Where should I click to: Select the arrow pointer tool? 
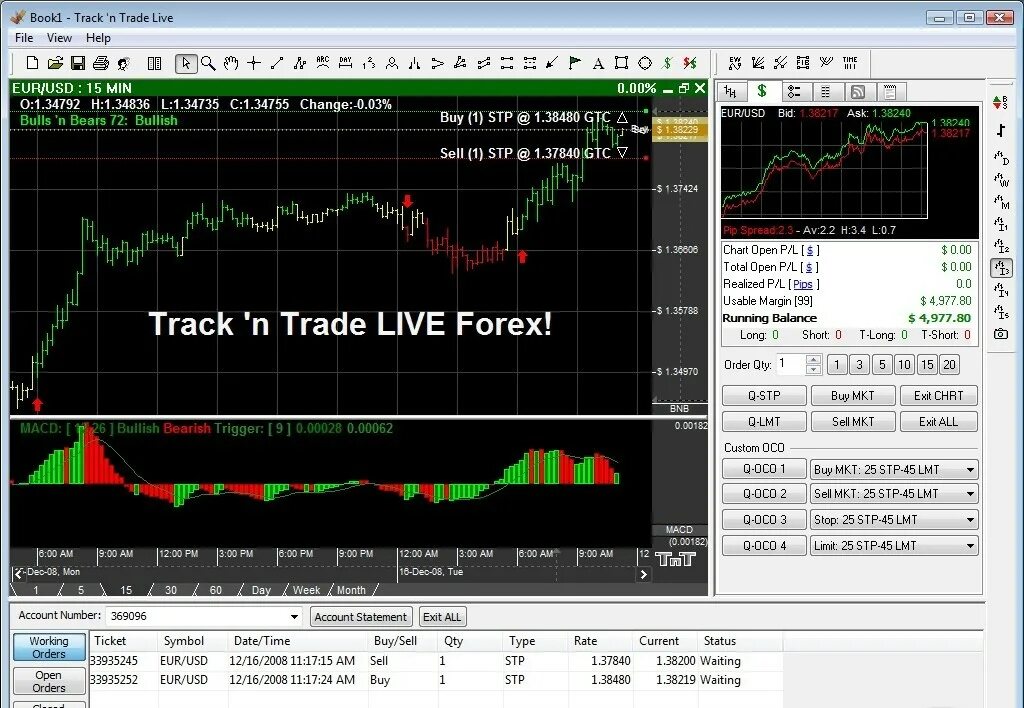pos(186,63)
